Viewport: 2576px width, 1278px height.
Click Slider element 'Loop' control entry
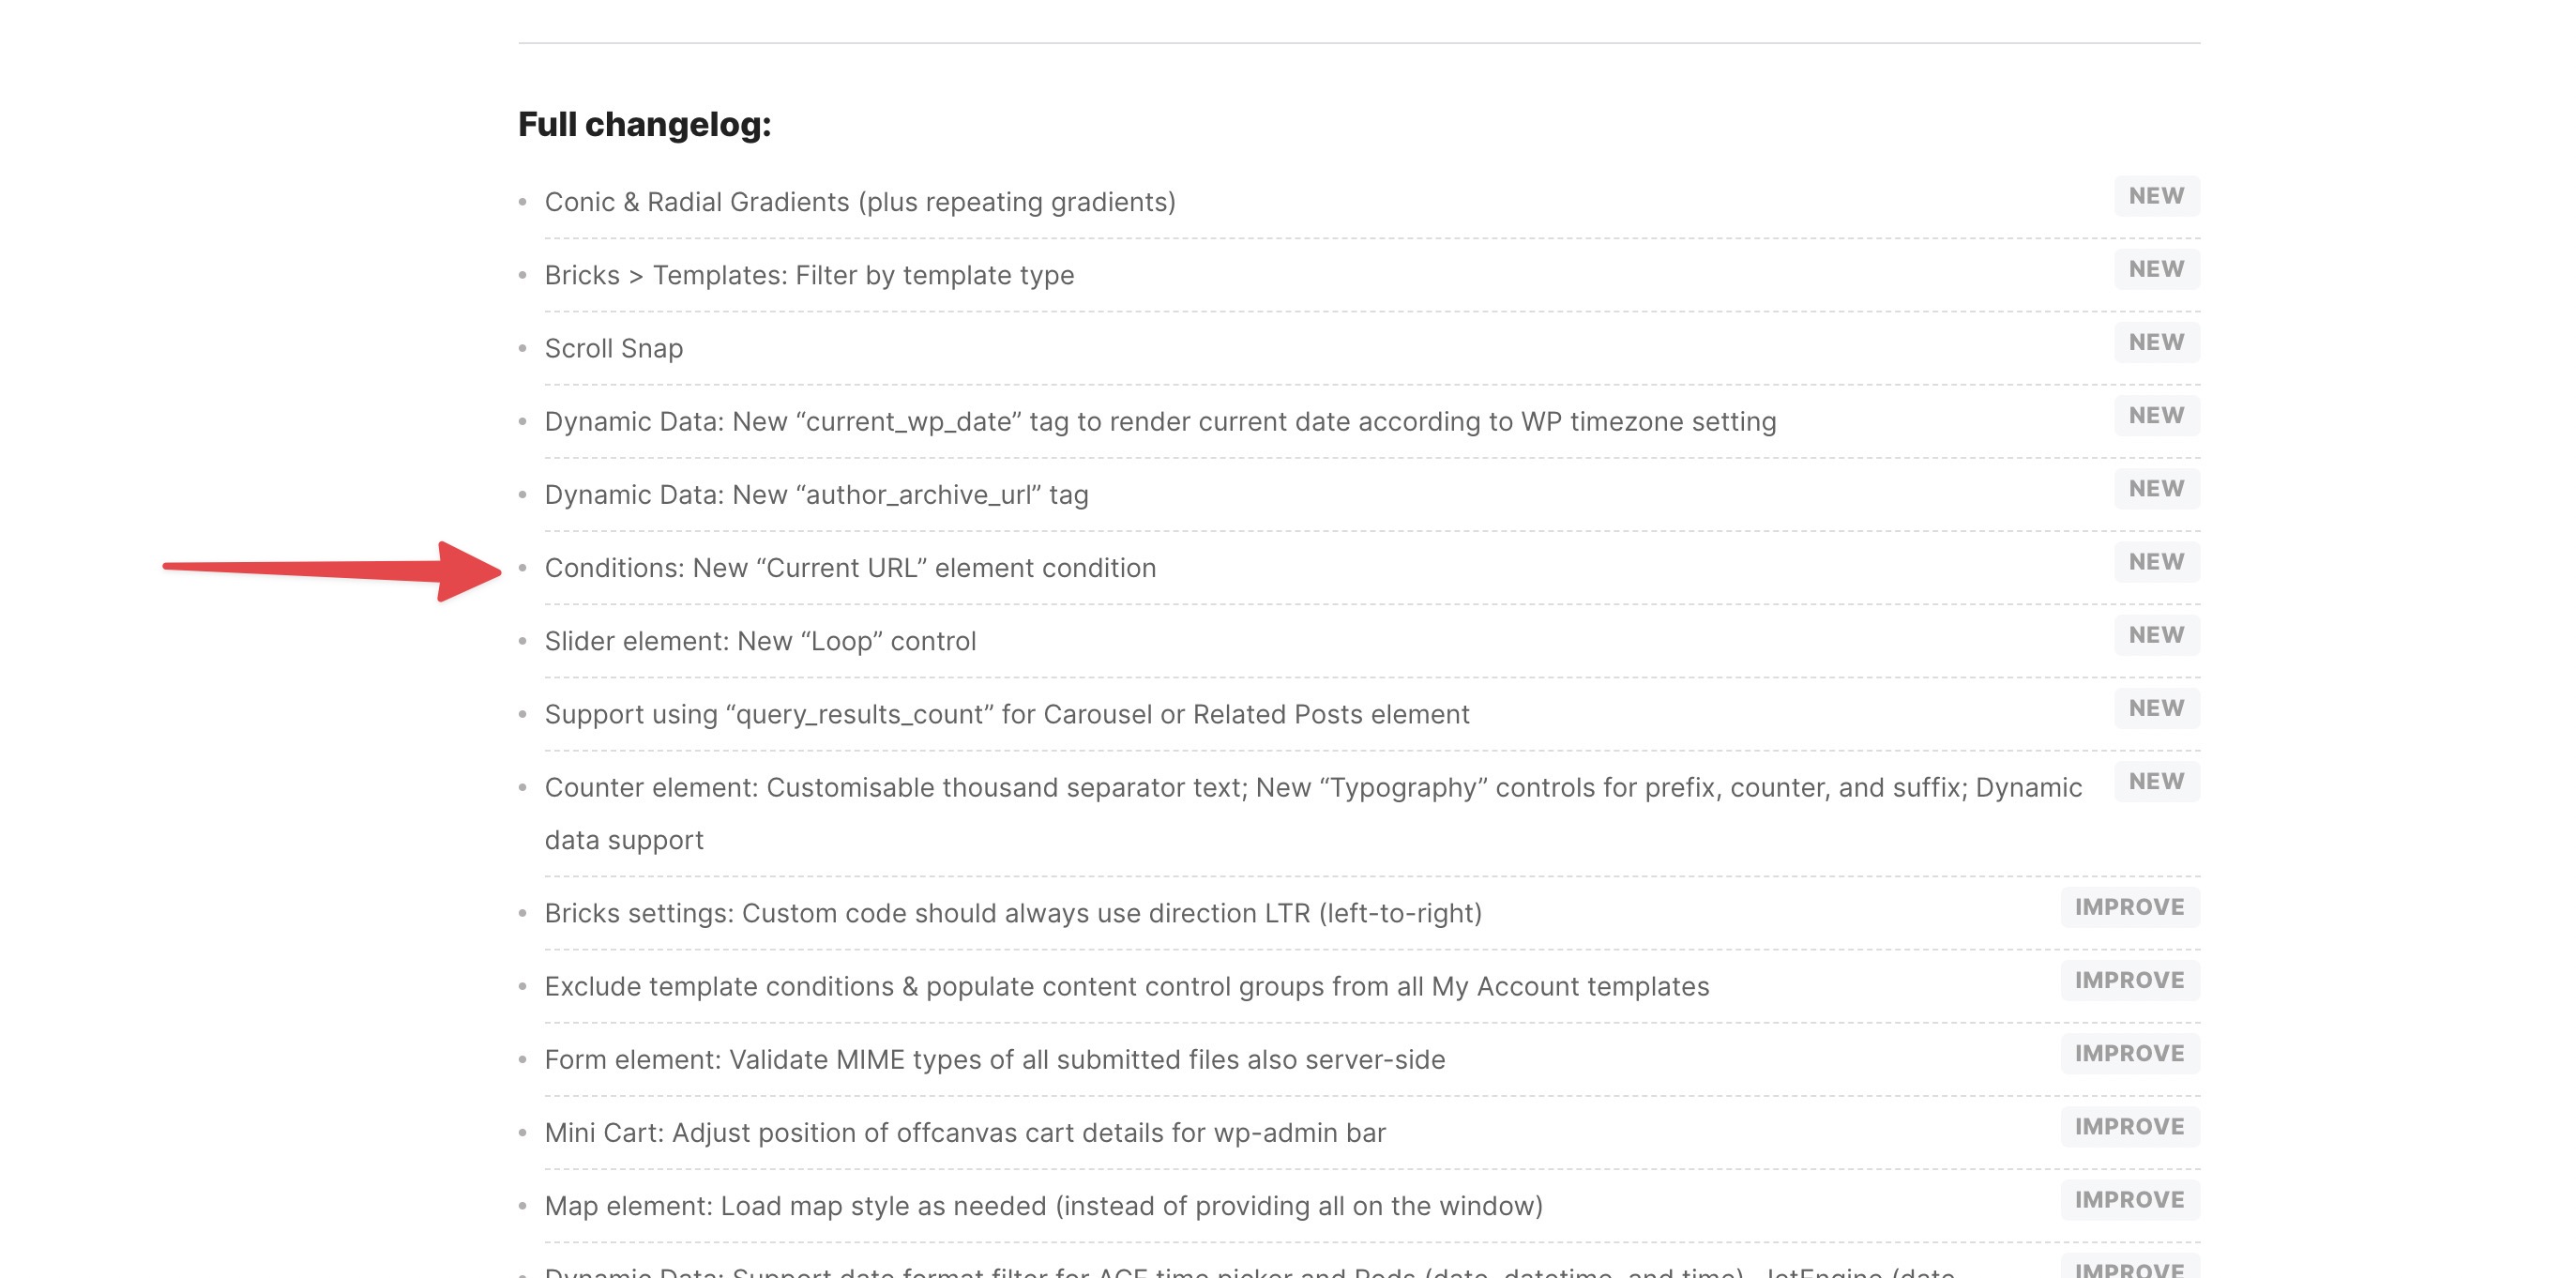760,641
